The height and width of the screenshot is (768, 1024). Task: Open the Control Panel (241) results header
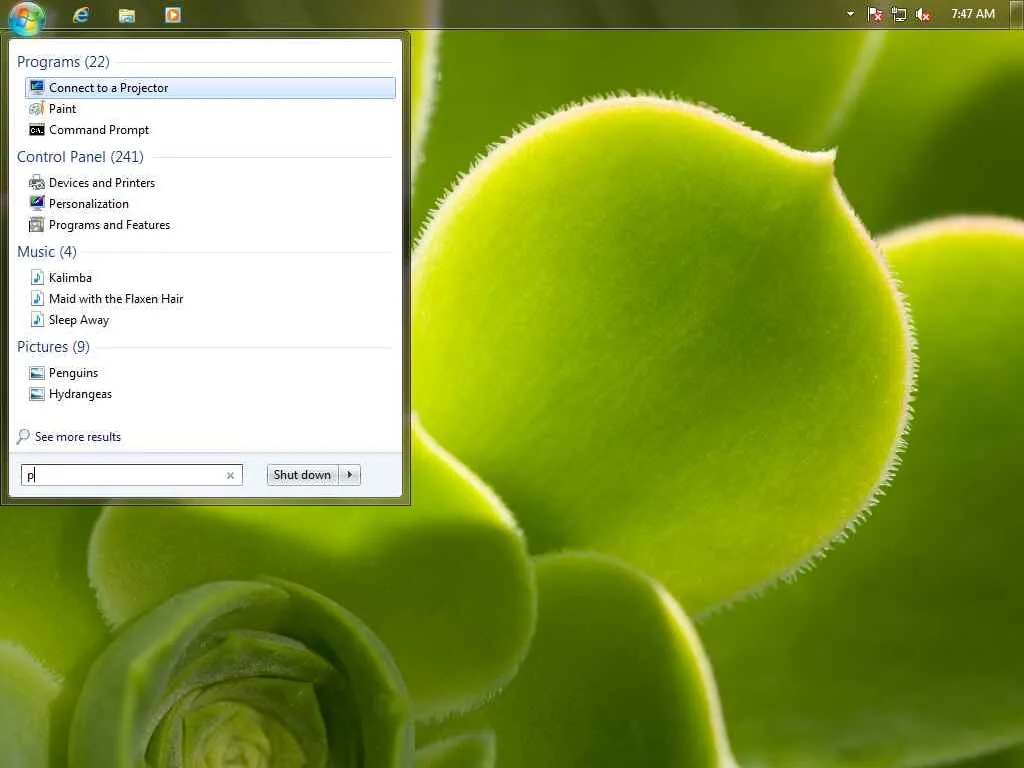tap(80, 157)
